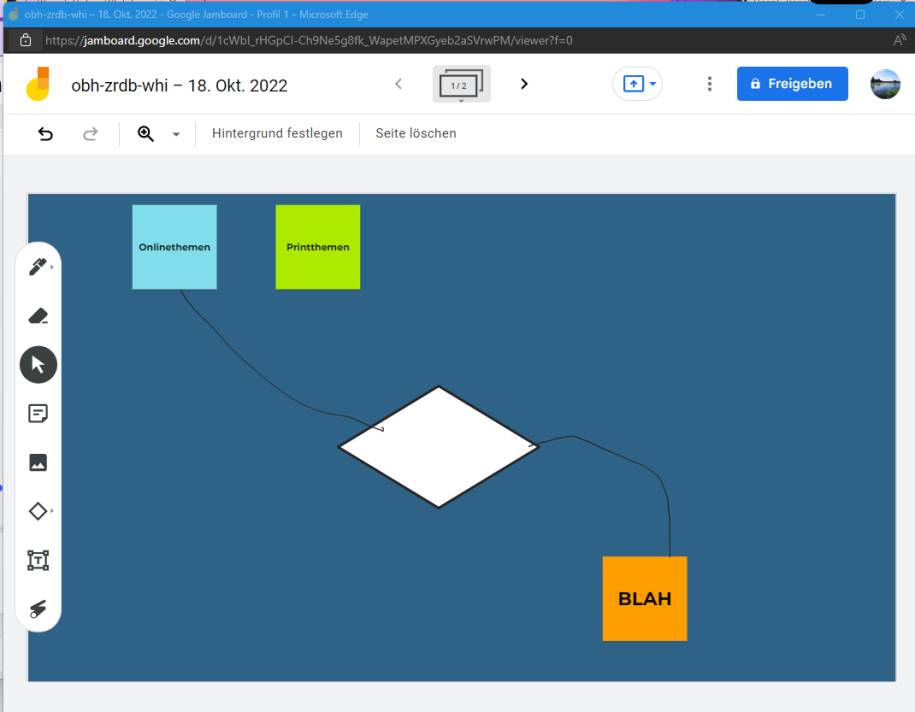Redo the last action
Screen dimensions: 915x712
(89, 133)
